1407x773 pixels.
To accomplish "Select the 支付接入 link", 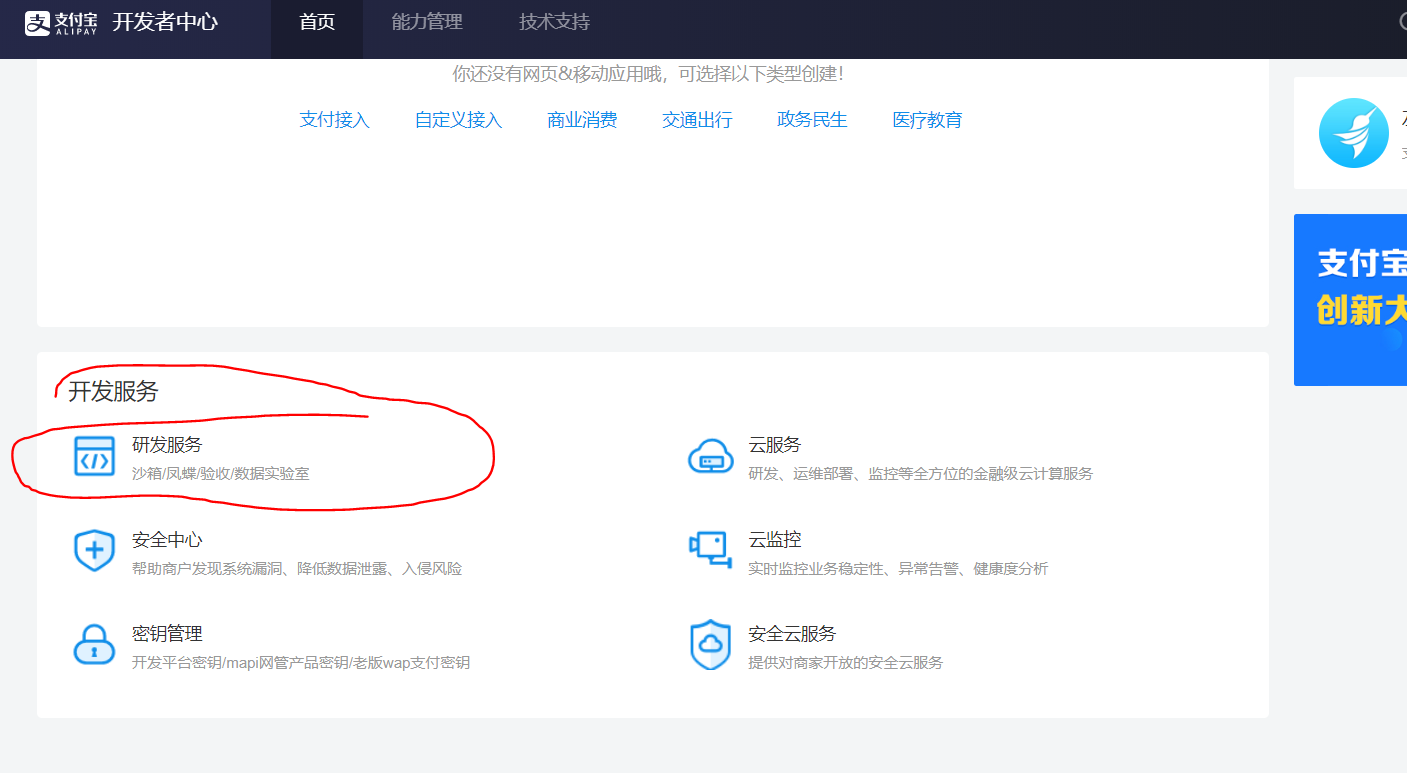I will [335, 120].
